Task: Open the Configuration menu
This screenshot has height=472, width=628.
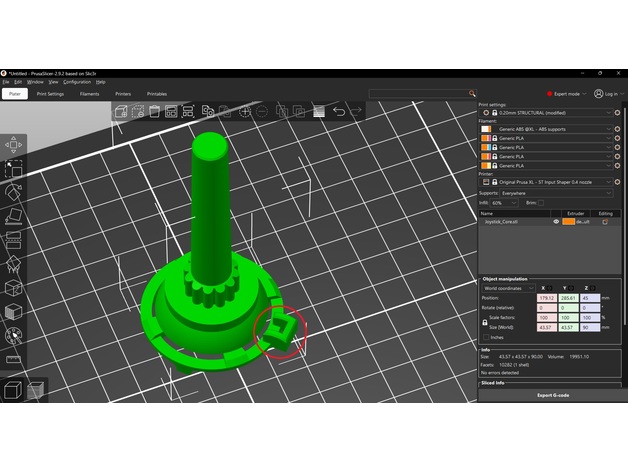Action: [x=76, y=81]
